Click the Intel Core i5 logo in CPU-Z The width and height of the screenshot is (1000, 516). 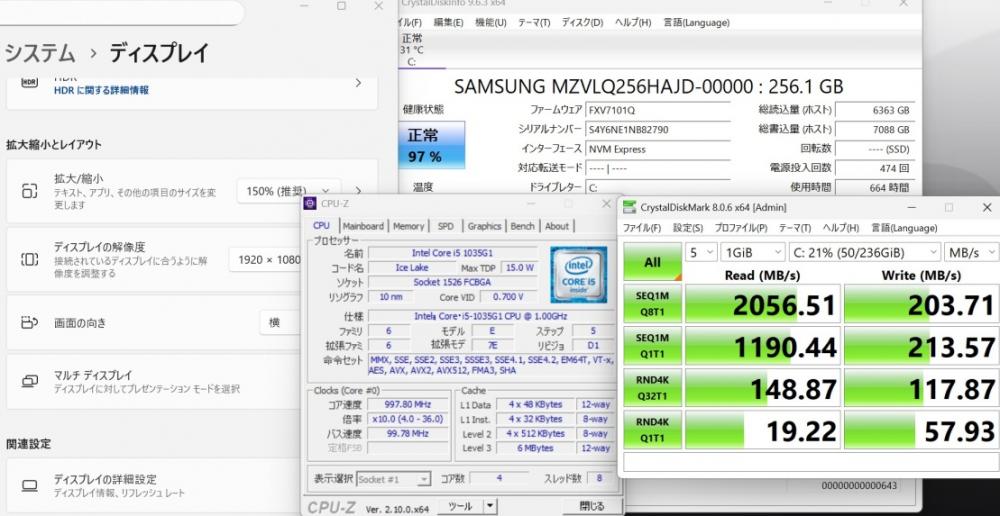[578, 274]
